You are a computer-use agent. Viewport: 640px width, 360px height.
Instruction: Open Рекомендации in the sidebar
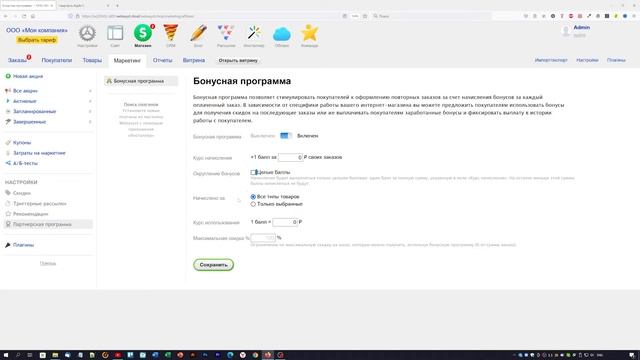(30, 214)
